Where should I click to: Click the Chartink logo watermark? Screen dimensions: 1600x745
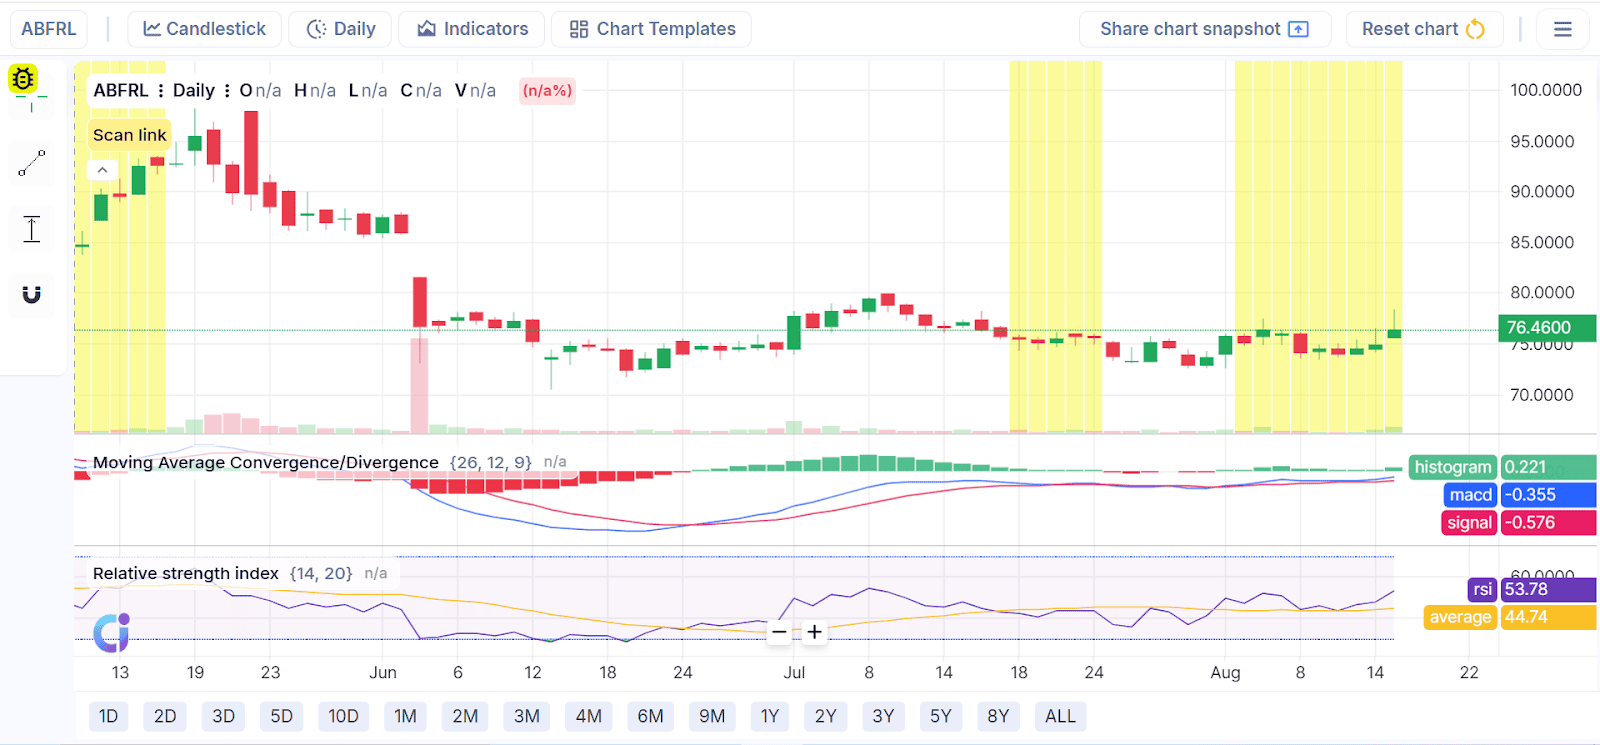tap(111, 632)
